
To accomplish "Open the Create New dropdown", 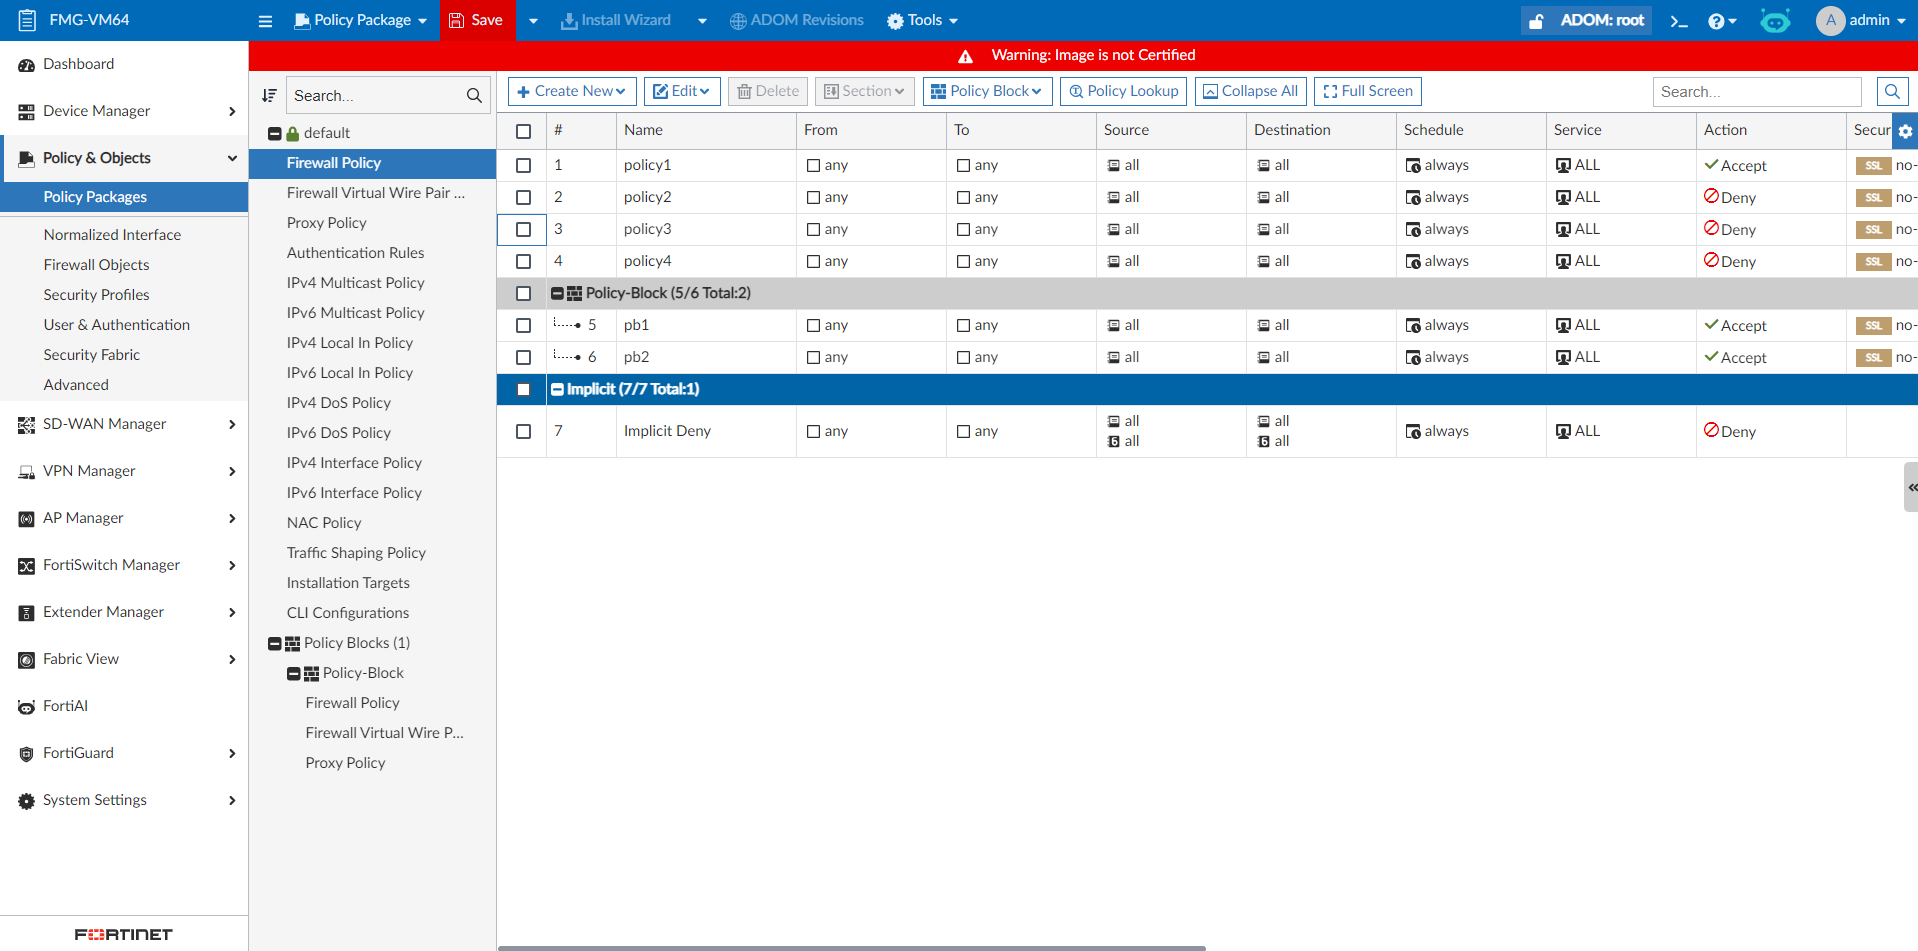I will click(571, 91).
